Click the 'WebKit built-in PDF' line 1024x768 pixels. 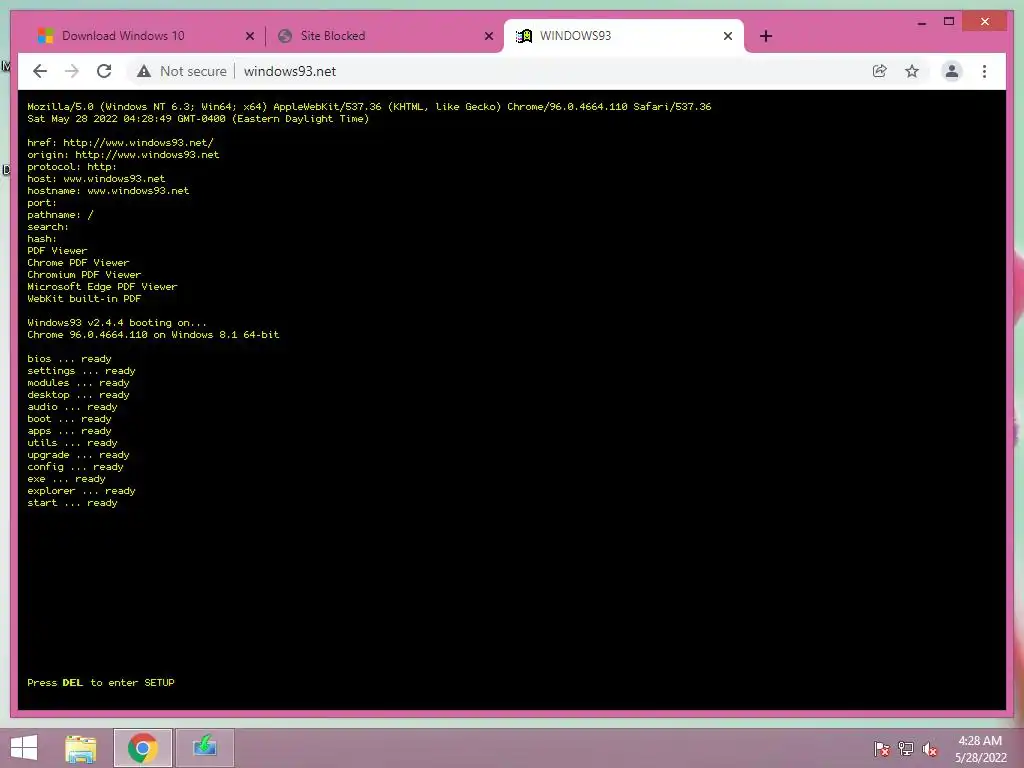click(x=84, y=298)
